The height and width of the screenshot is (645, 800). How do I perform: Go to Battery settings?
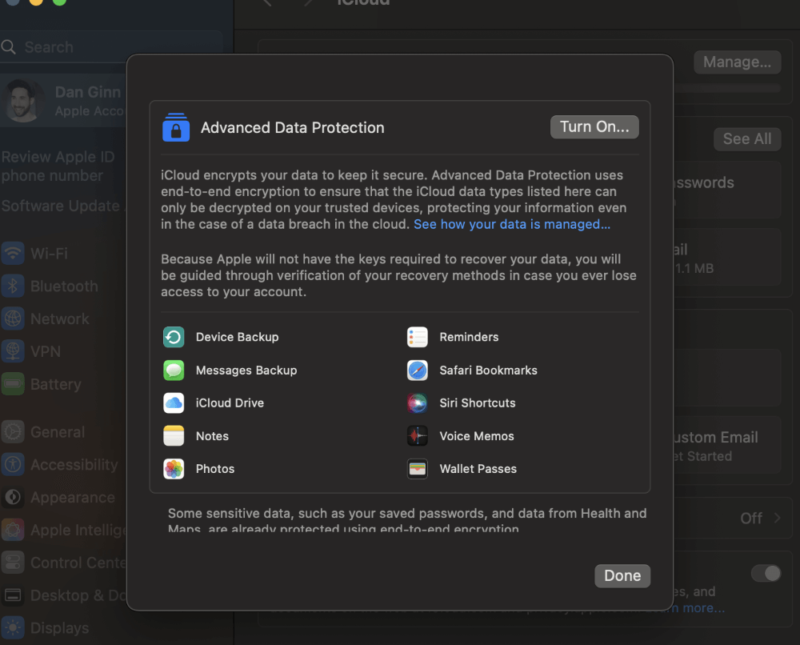(x=56, y=384)
